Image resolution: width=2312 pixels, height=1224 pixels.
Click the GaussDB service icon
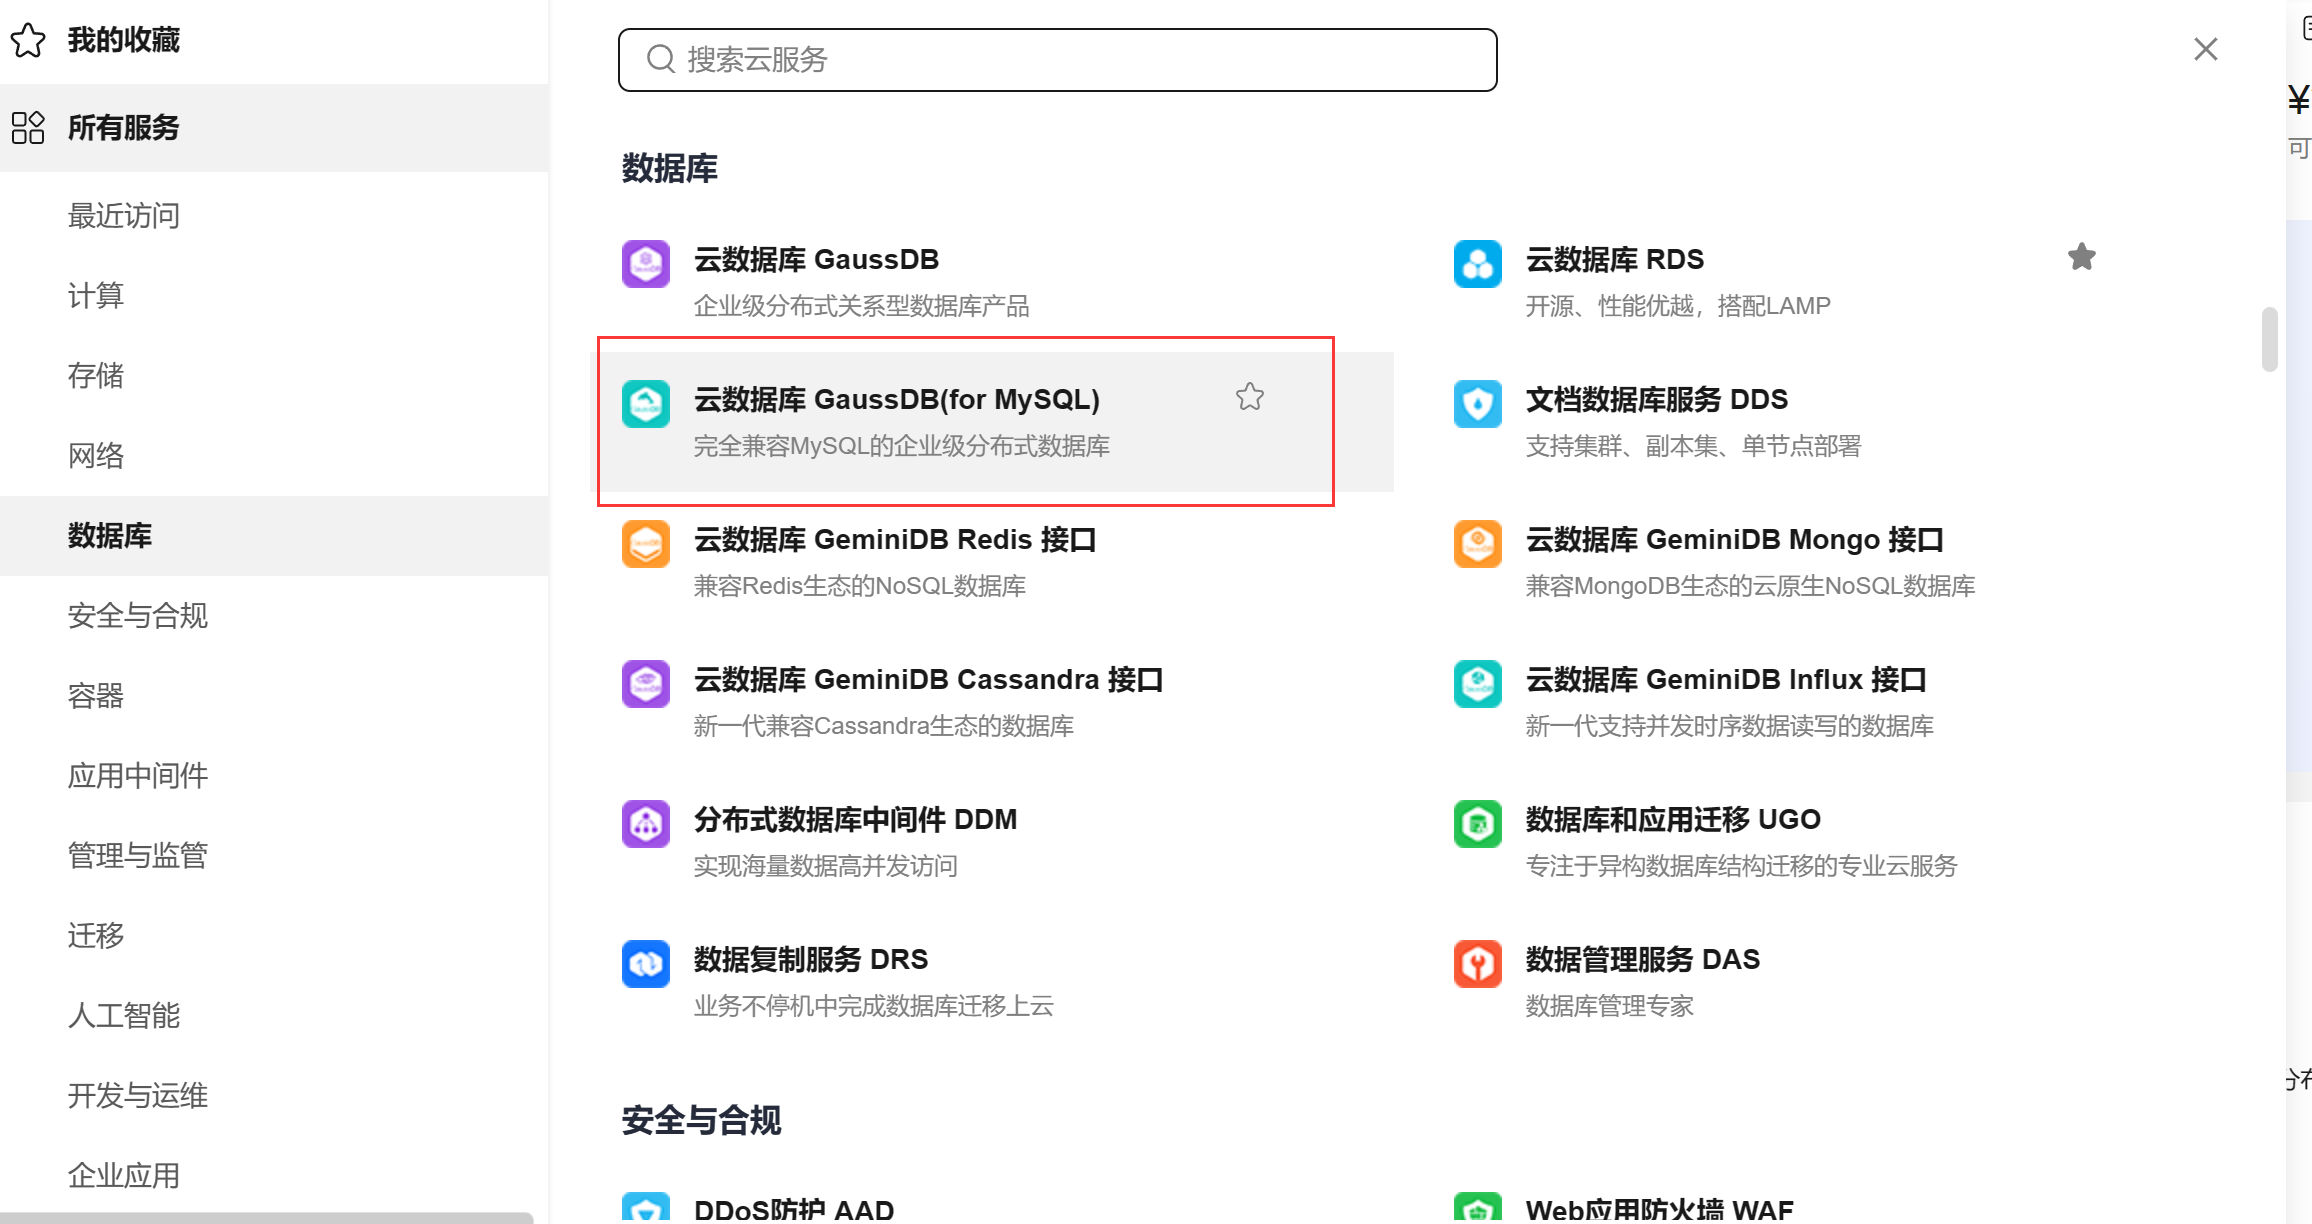645,264
